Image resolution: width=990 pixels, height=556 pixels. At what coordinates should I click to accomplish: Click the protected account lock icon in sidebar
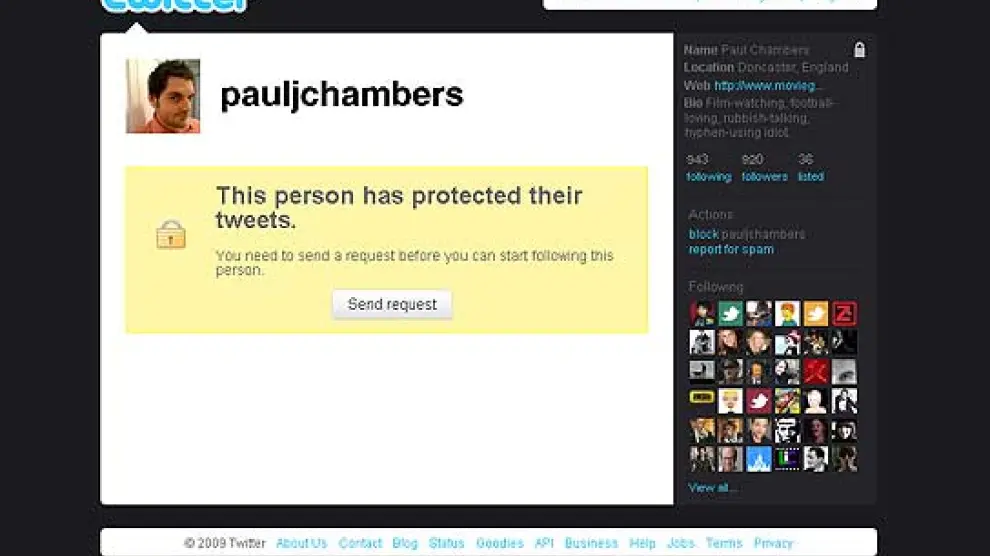click(x=859, y=50)
